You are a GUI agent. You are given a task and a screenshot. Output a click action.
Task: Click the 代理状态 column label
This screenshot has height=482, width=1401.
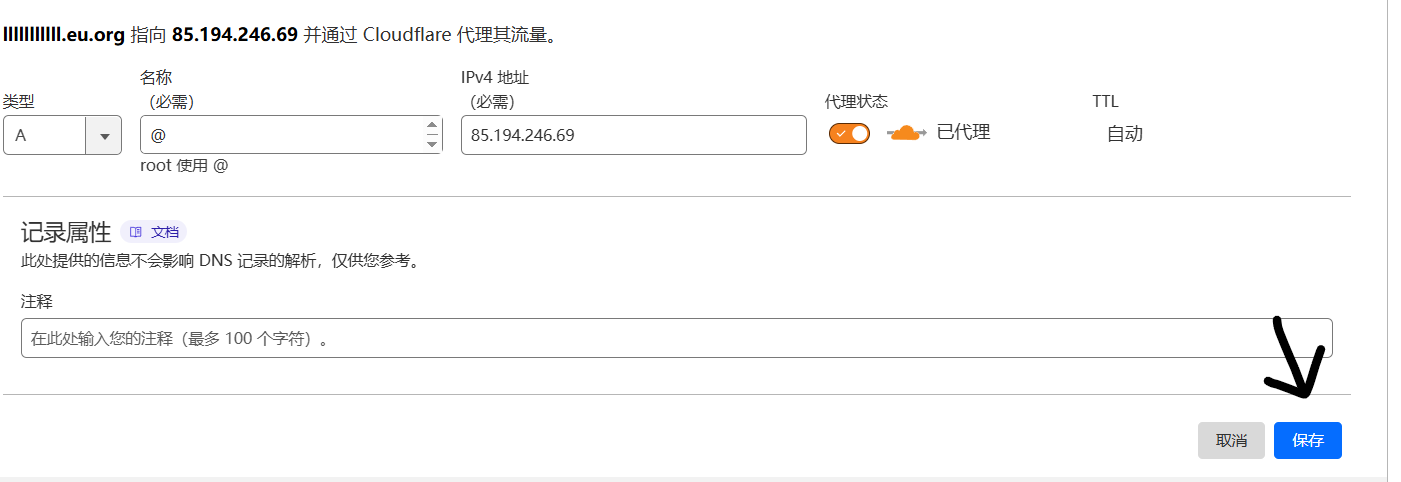[x=856, y=101]
